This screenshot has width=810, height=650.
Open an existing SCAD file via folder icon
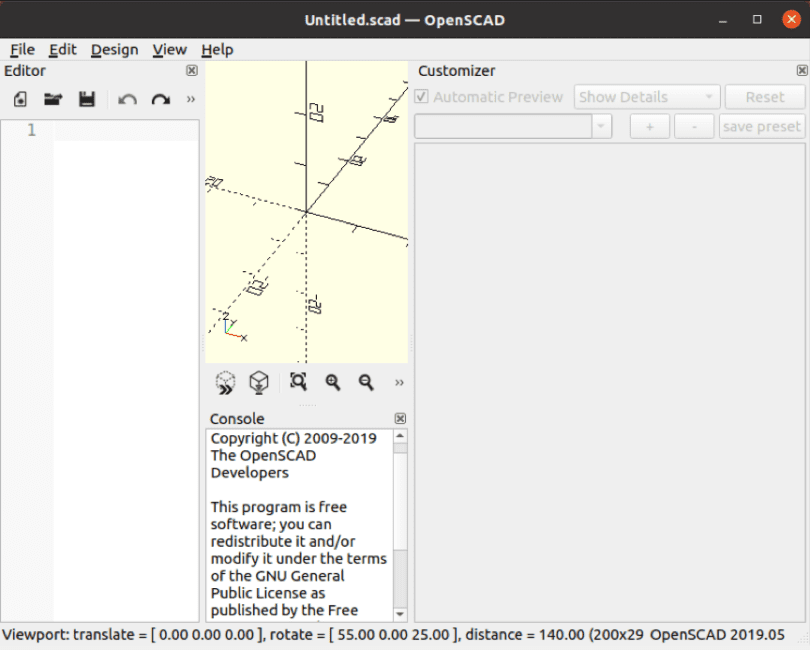[x=53, y=98]
